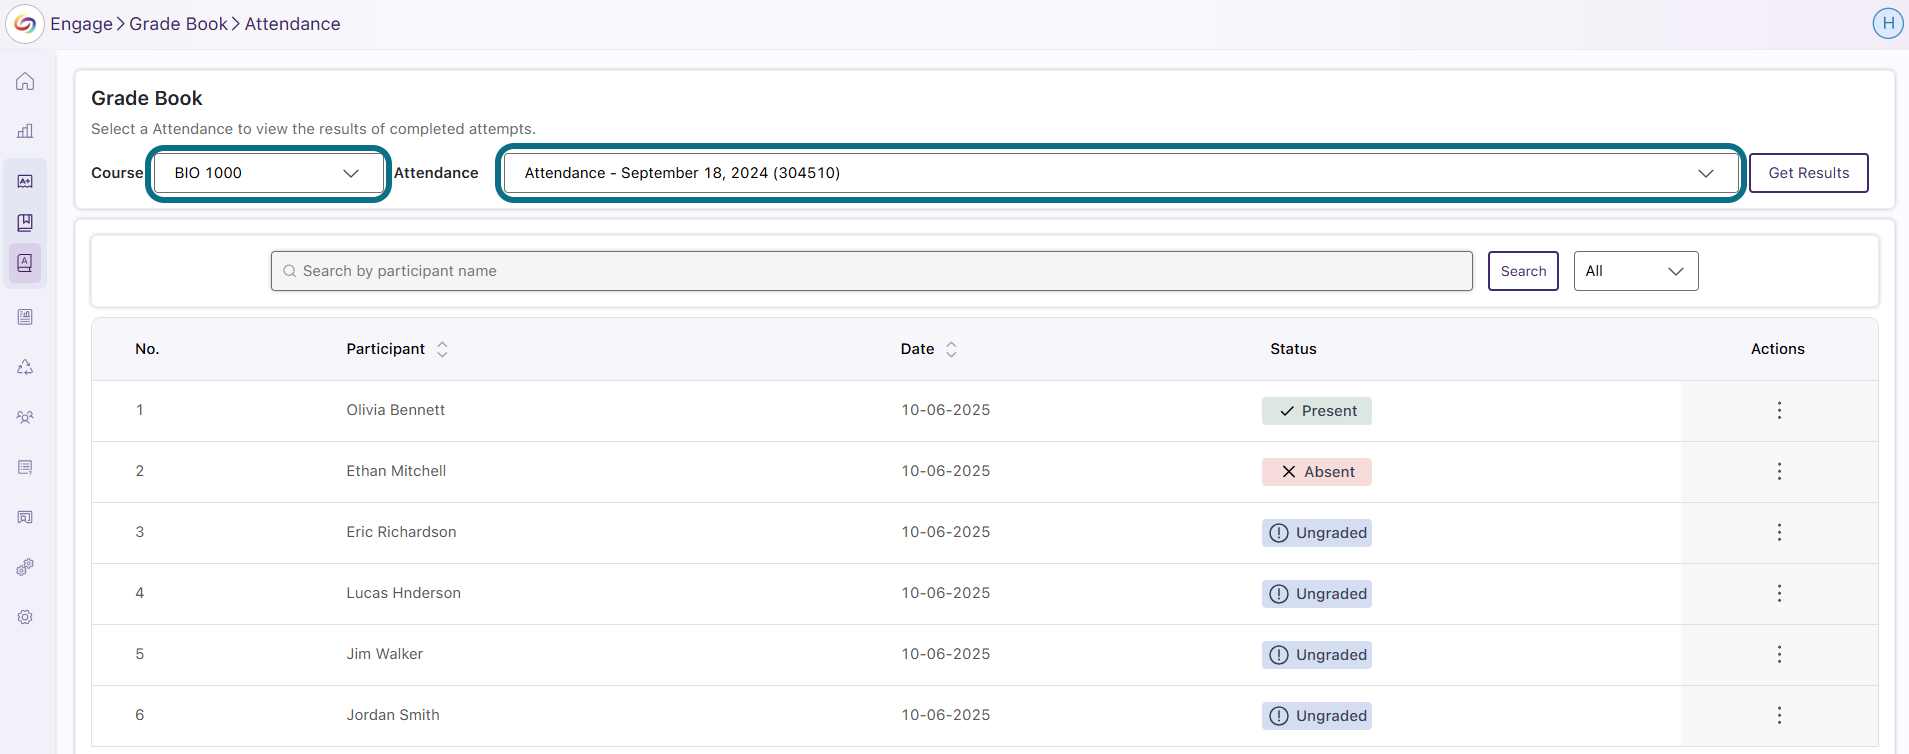The height and width of the screenshot is (754, 1909).
Task: Click Attendance in the breadcrumb
Action: (x=293, y=24)
